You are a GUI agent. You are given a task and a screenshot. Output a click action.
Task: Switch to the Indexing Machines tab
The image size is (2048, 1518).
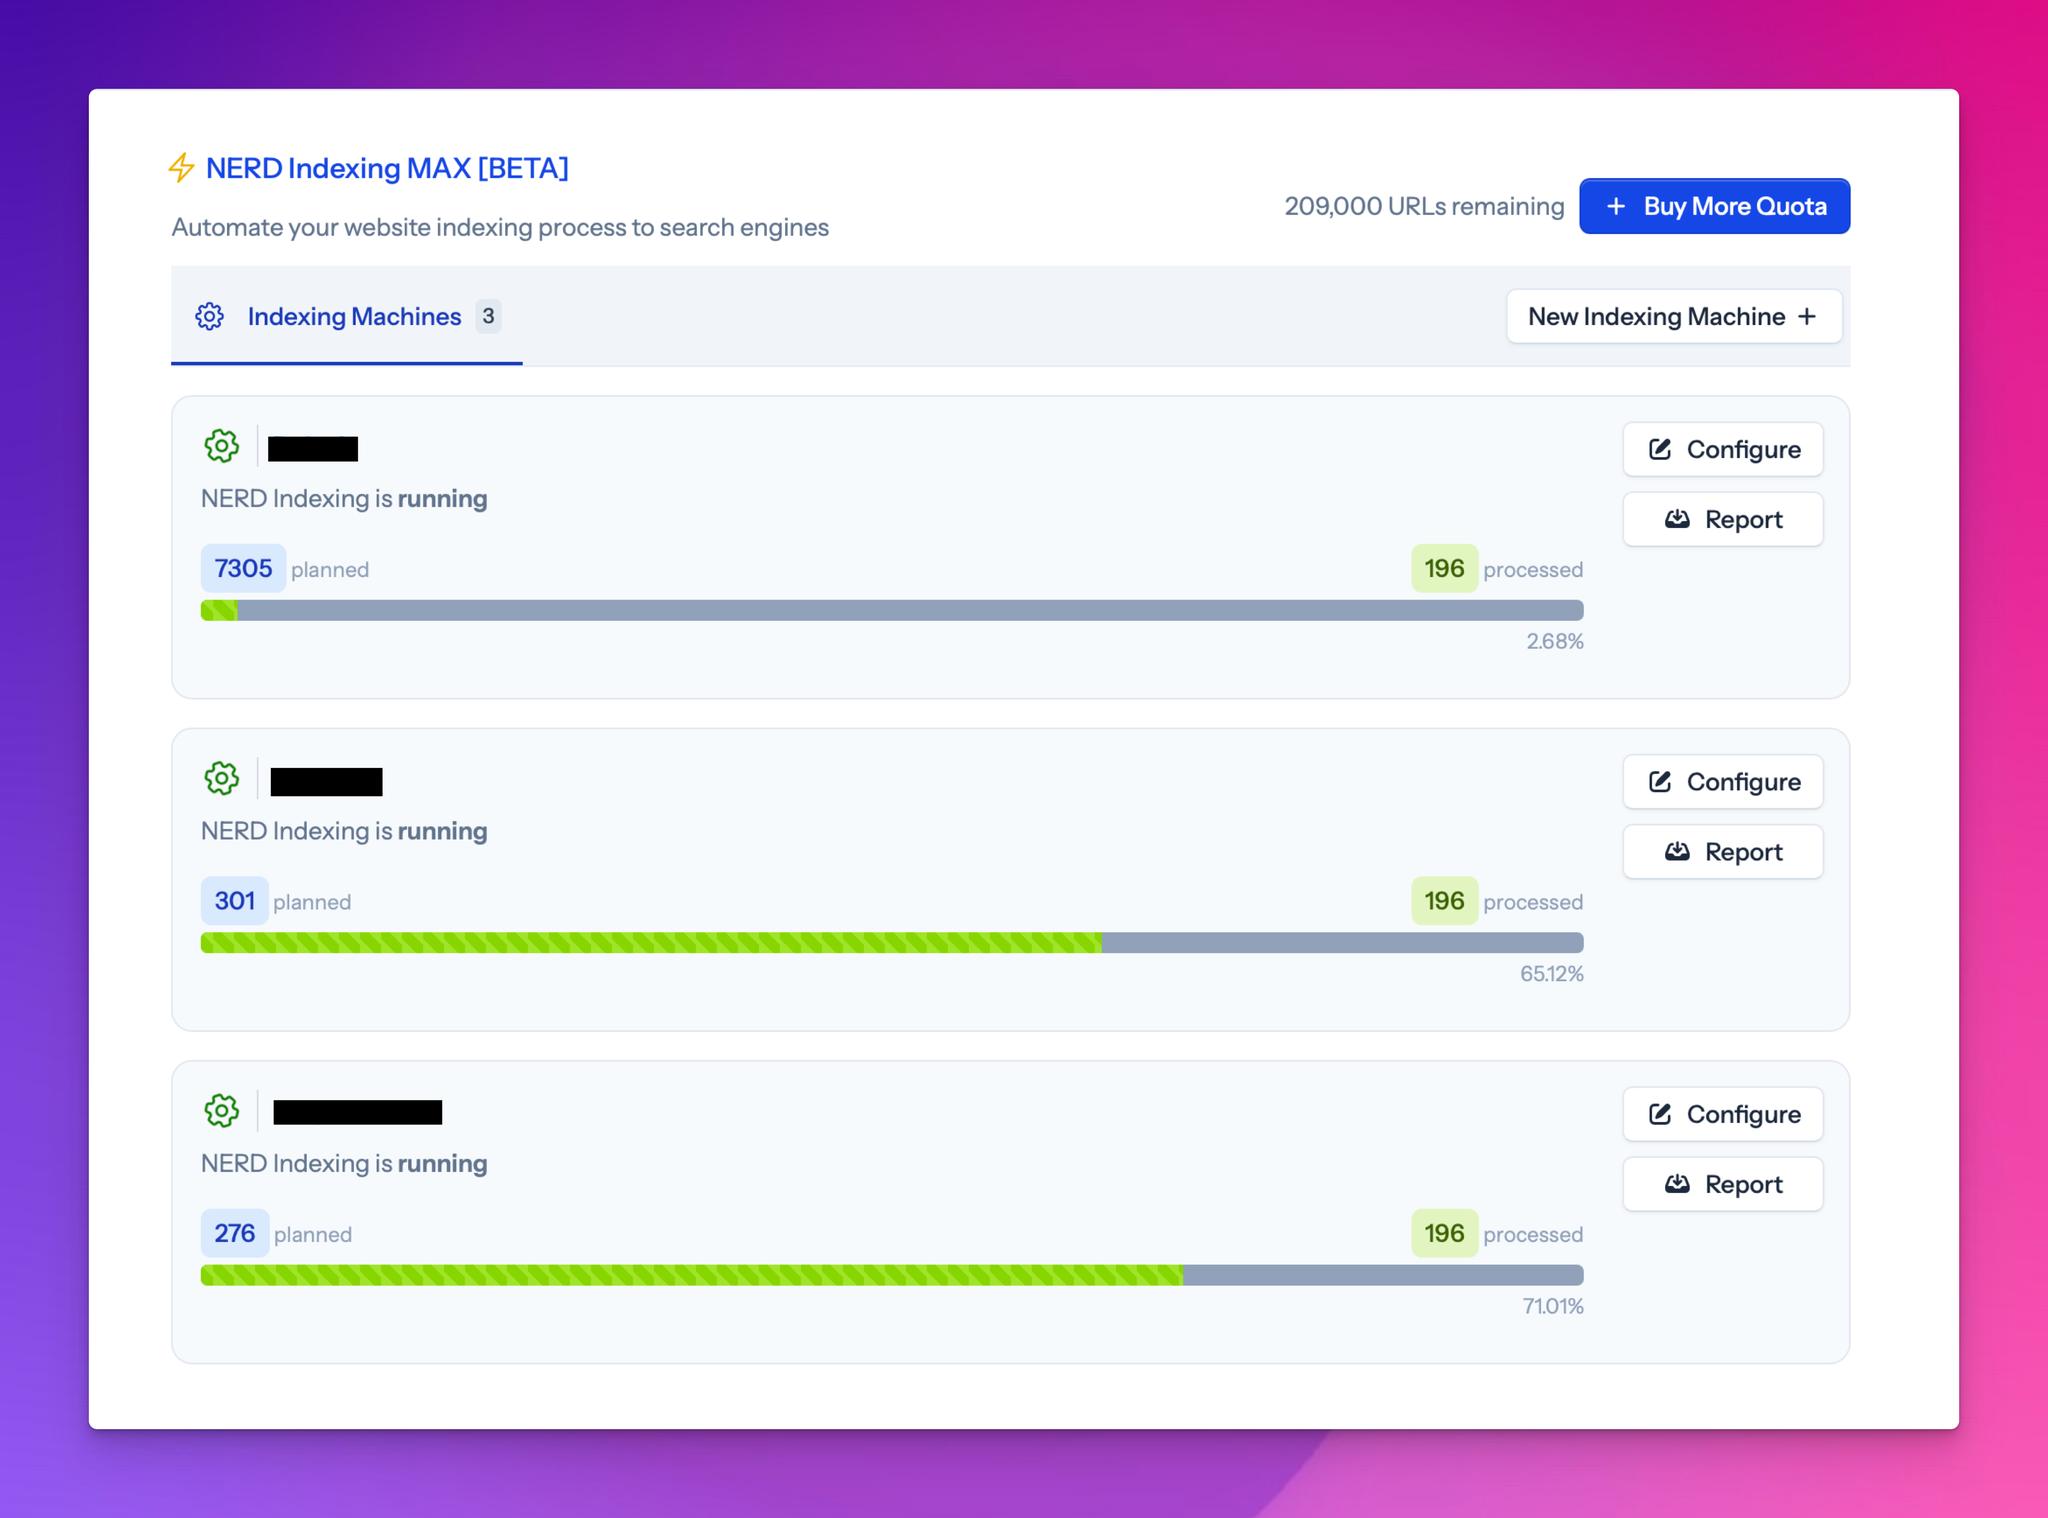(347, 316)
